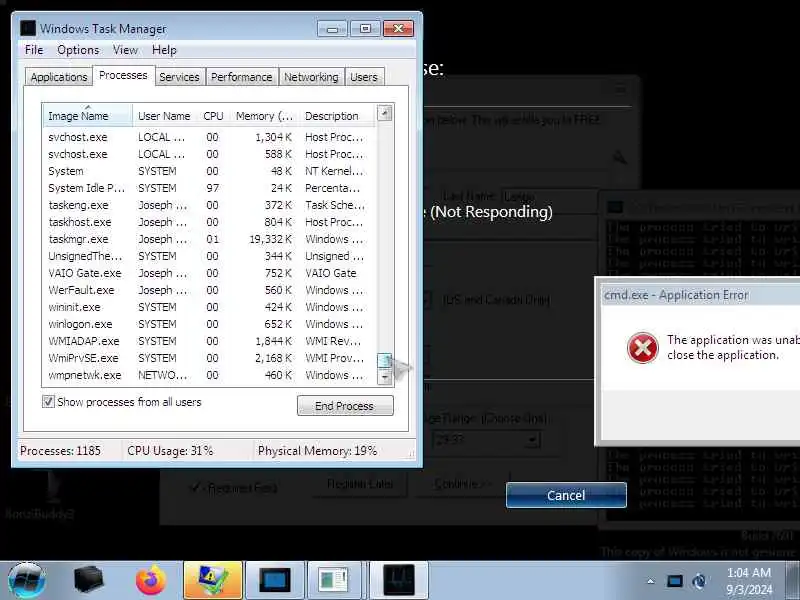The image size is (800, 600).
Task: Select the Processes tab
Action: (x=123, y=76)
